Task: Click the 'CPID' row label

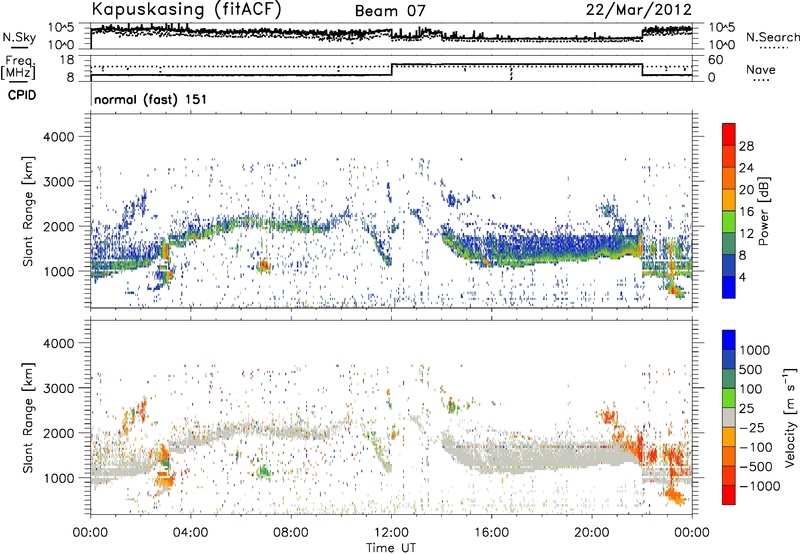Action: coord(22,95)
